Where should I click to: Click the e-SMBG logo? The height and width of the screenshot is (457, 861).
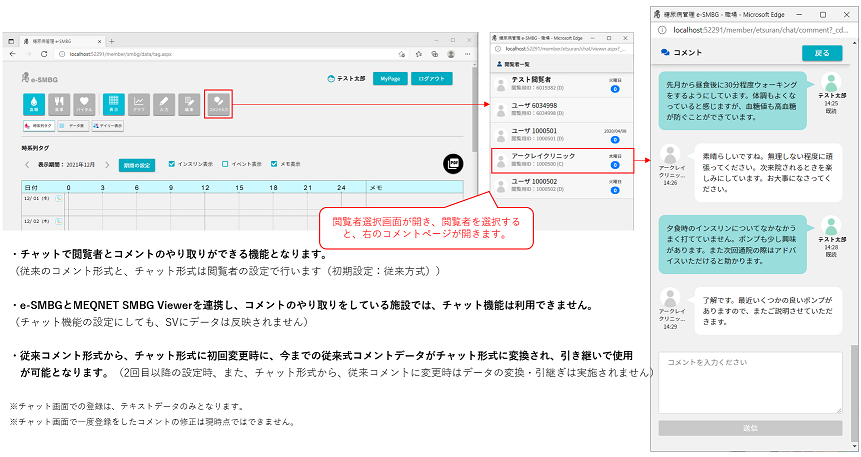pyautogui.click(x=40, y=79)
